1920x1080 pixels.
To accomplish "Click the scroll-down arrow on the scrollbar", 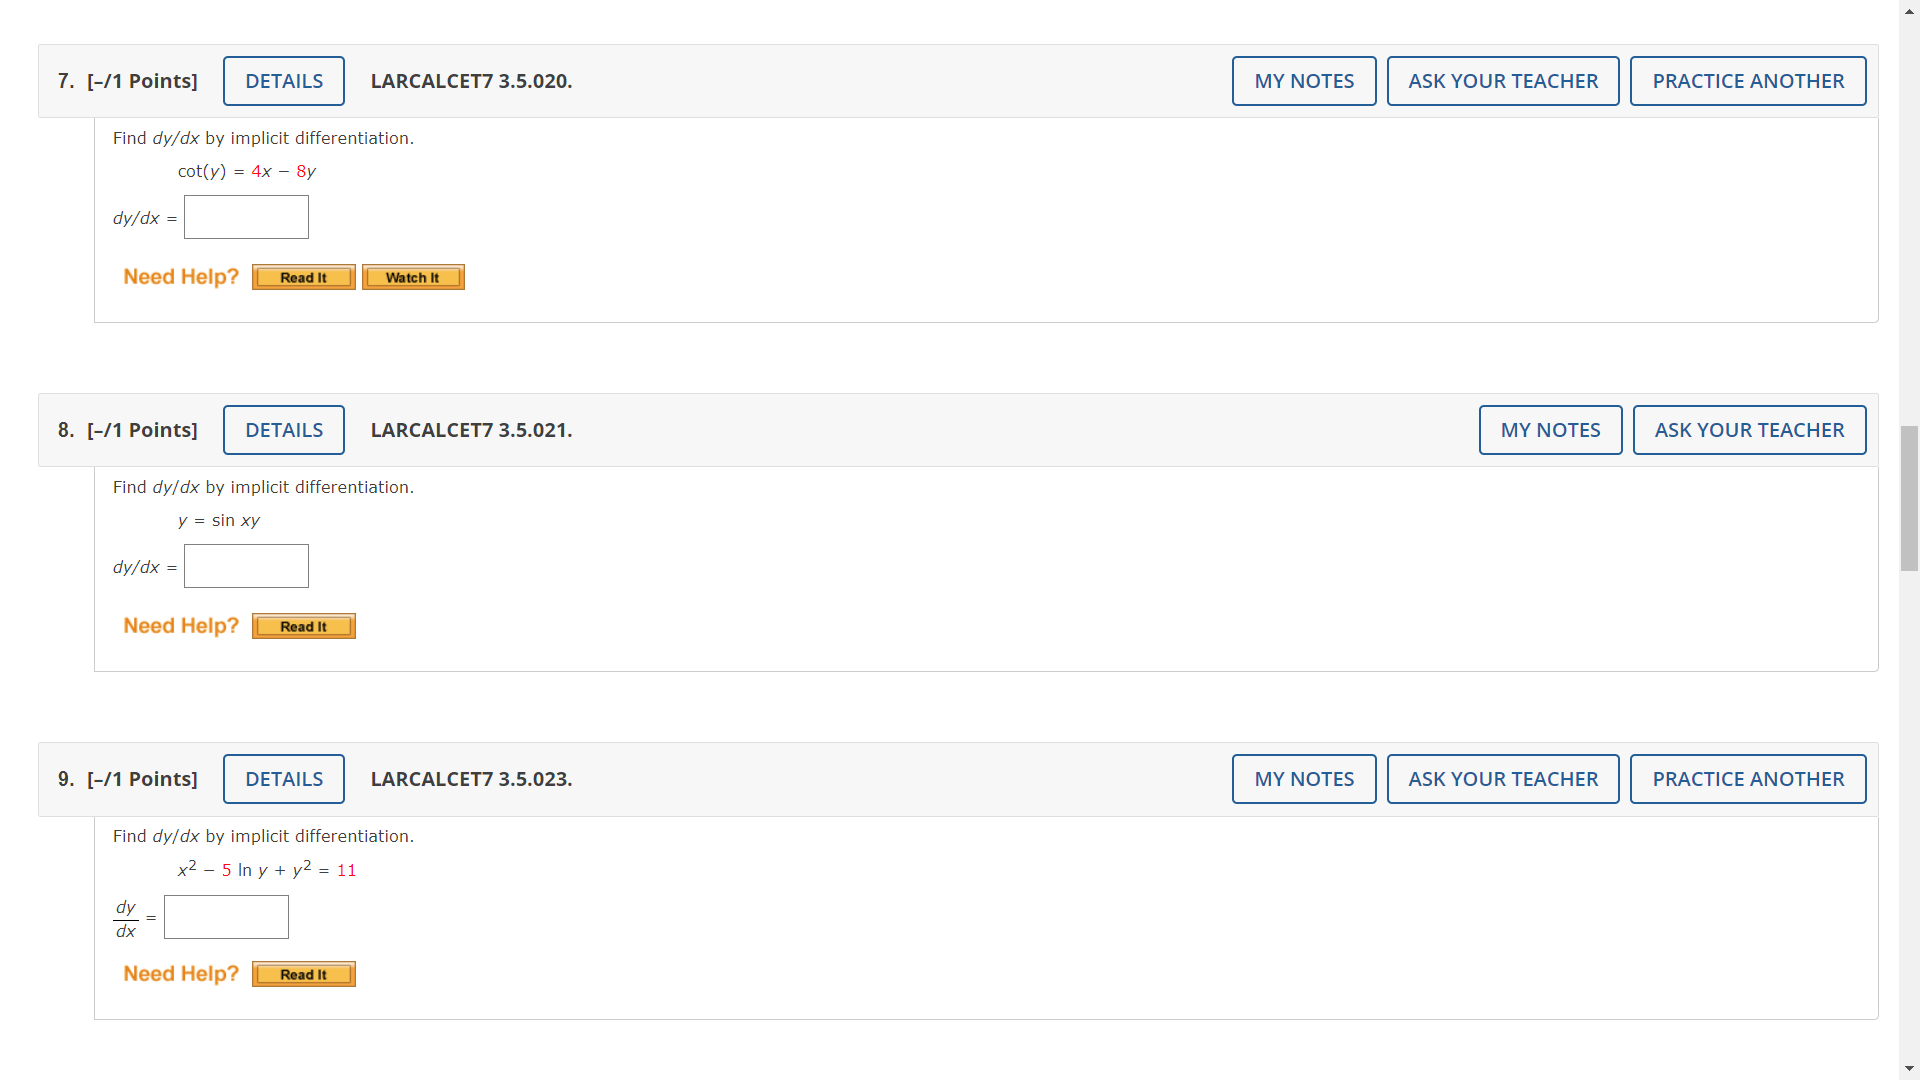I will point(1908,1070).
